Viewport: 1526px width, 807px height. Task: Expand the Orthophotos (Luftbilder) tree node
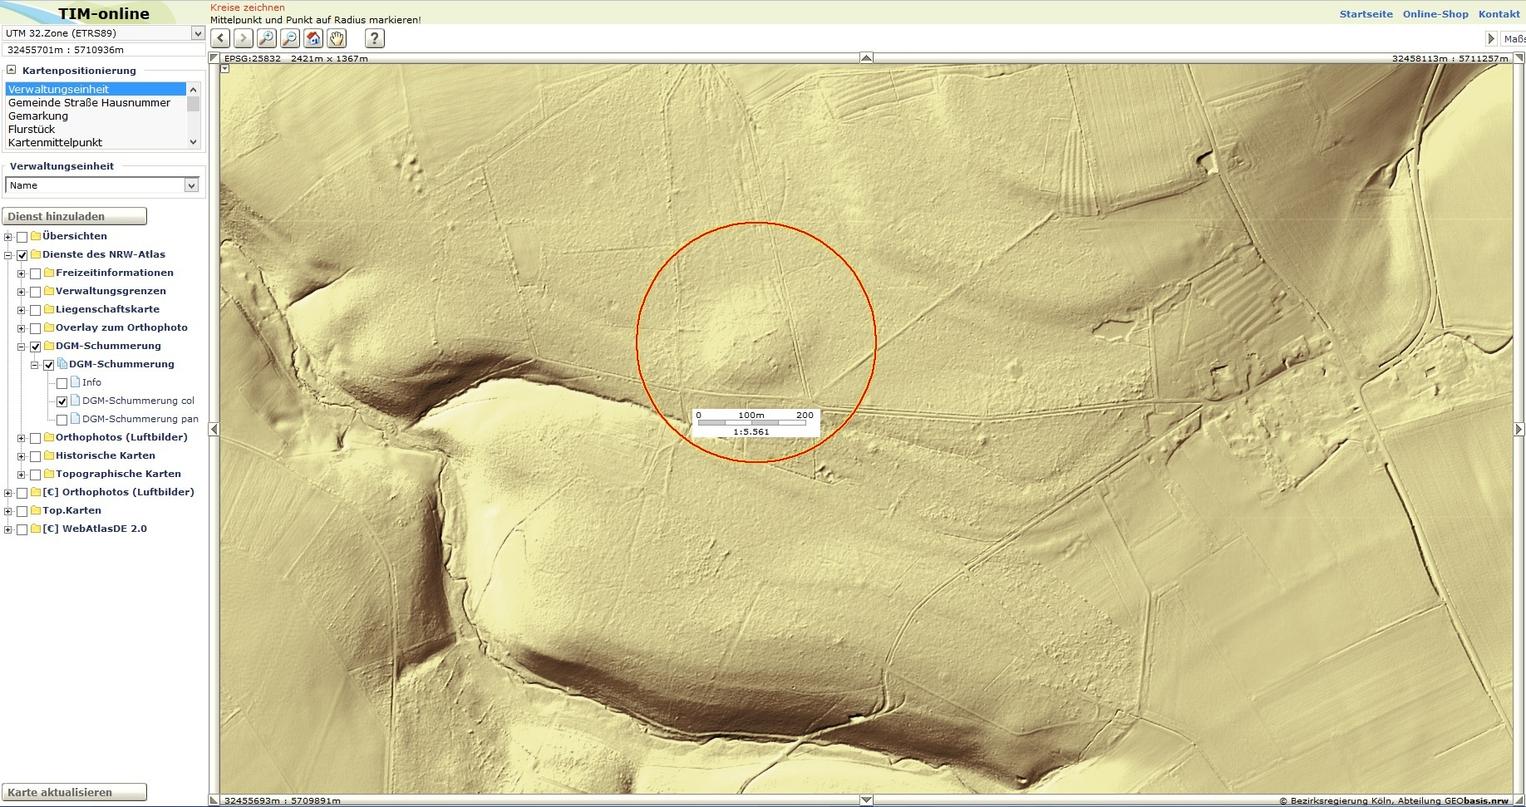tap(21, 438)
